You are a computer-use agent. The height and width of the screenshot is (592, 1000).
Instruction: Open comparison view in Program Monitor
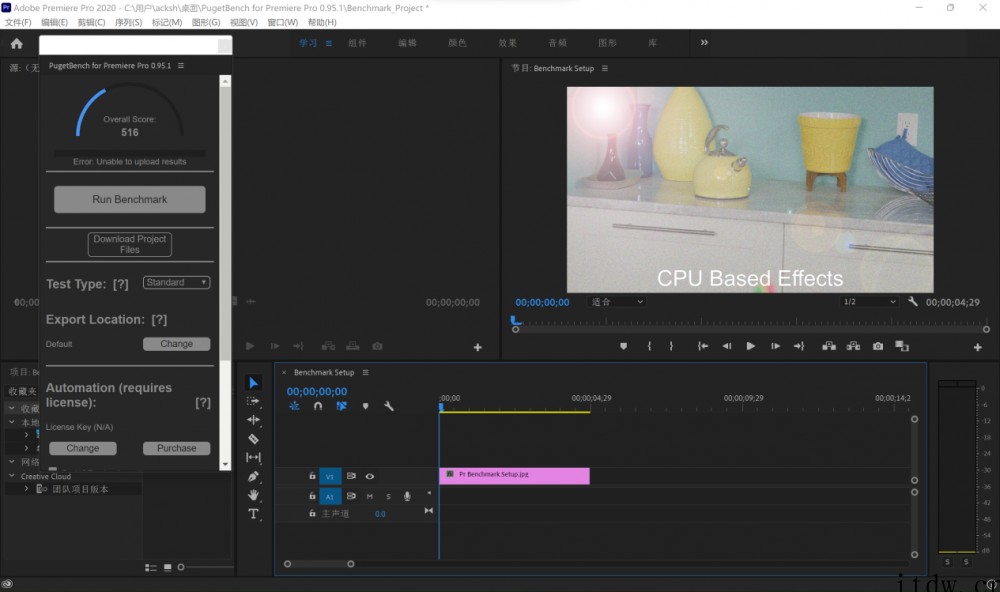(902, 346)
